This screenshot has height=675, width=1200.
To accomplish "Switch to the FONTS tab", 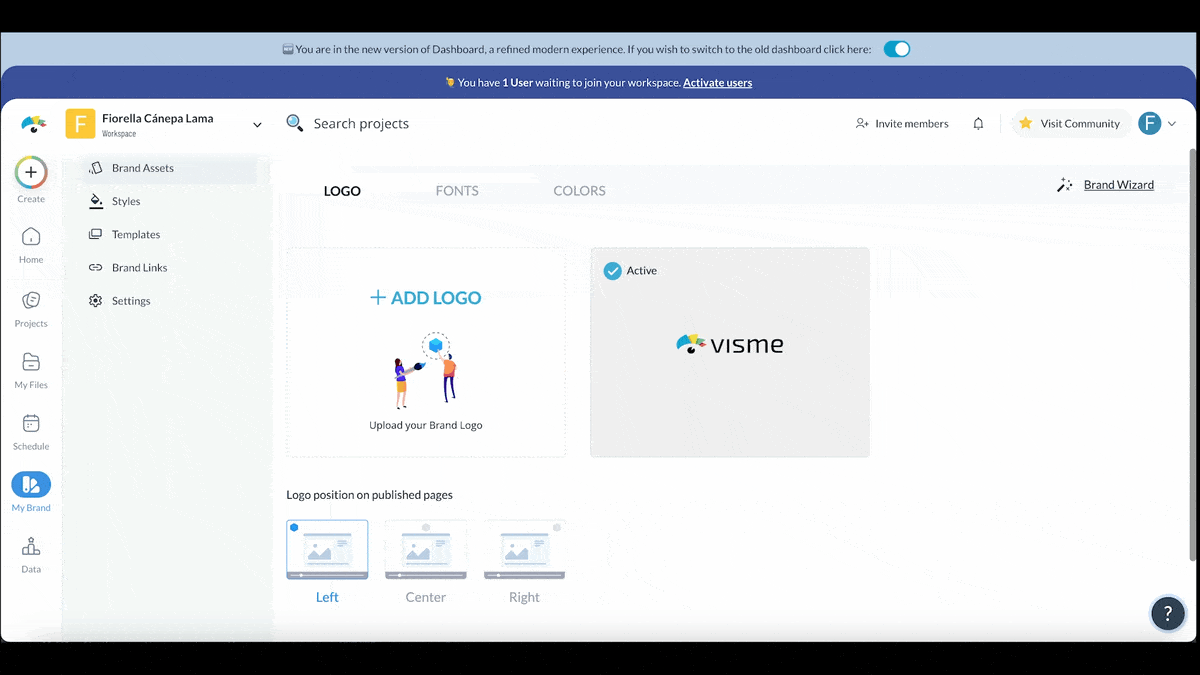I will click(457, 190).
